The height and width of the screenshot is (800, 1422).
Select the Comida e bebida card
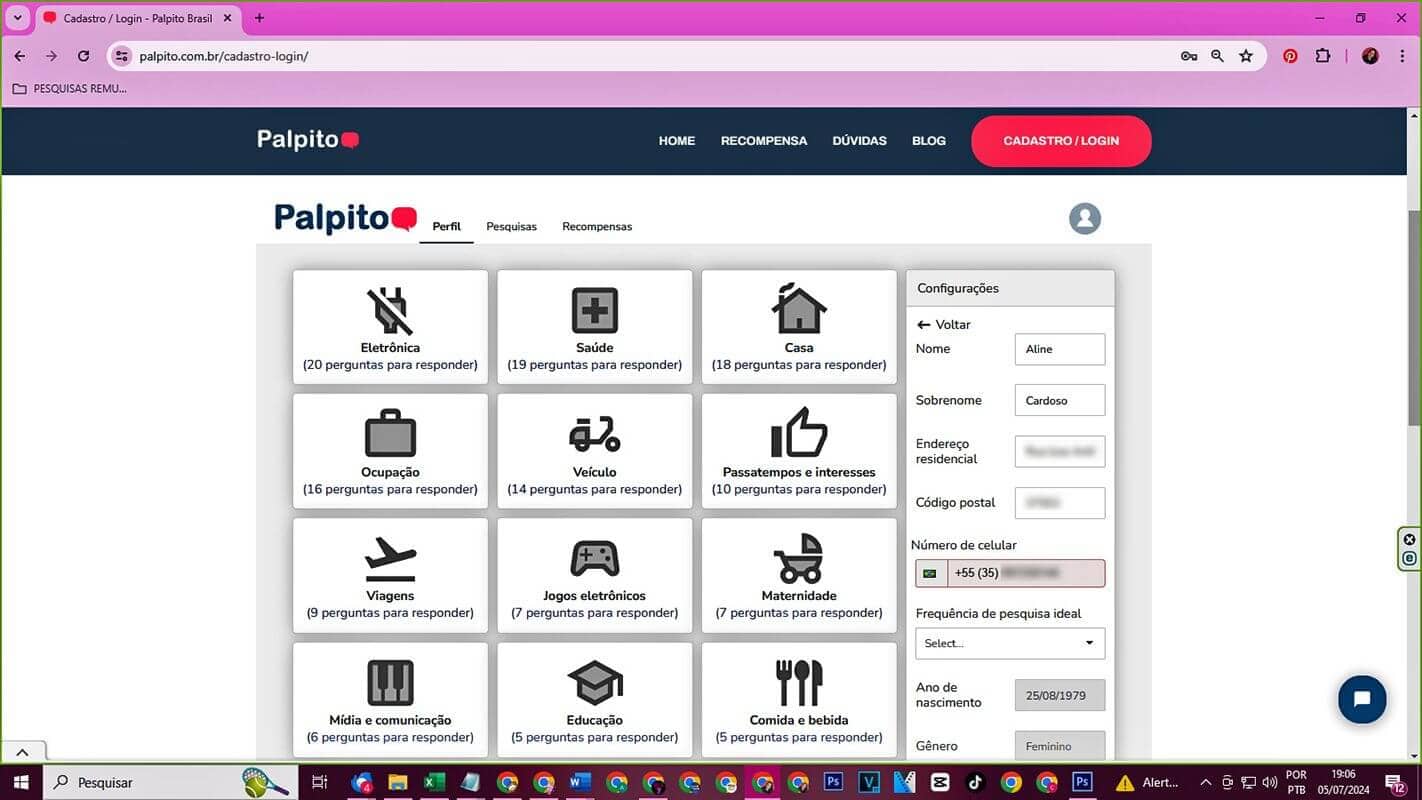799,699
